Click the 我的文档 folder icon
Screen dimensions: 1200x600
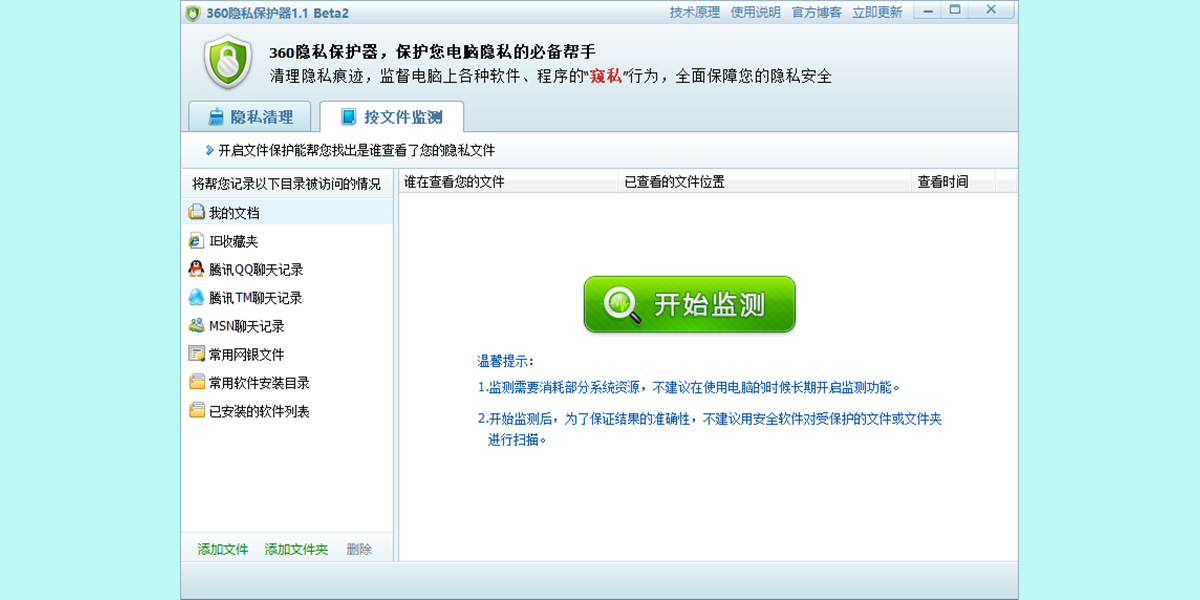[x=197, y=212]
